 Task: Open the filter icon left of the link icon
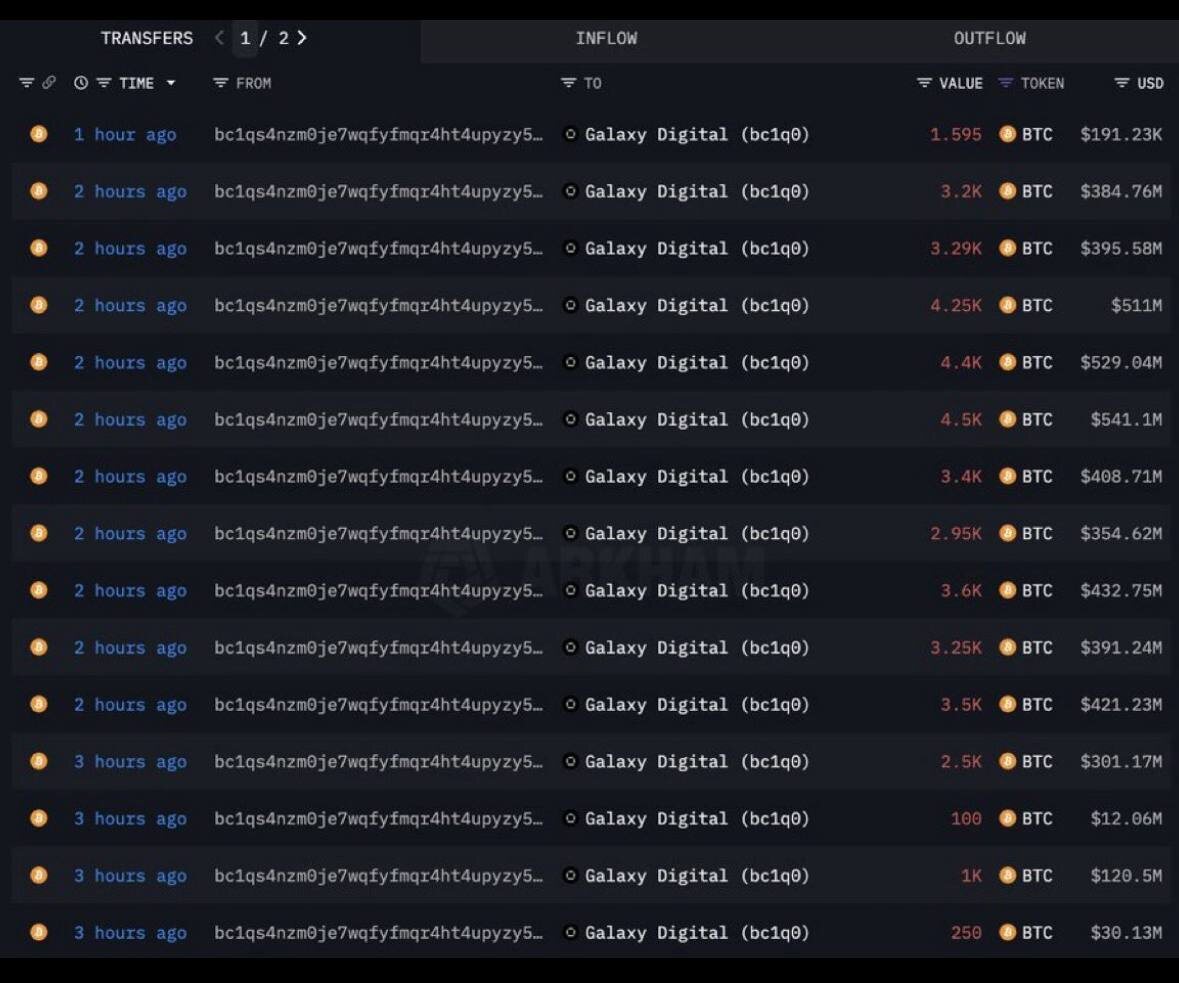(x=26, y=83)
